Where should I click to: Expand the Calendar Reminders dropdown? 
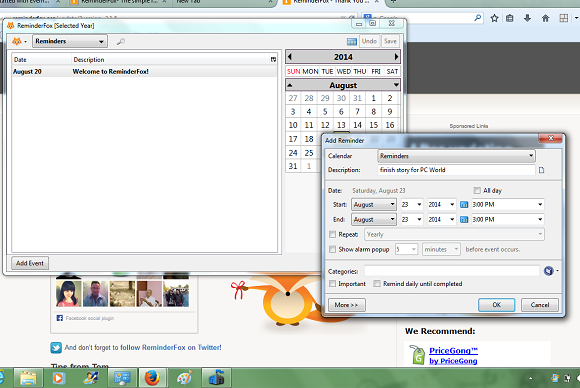(456, 156)
